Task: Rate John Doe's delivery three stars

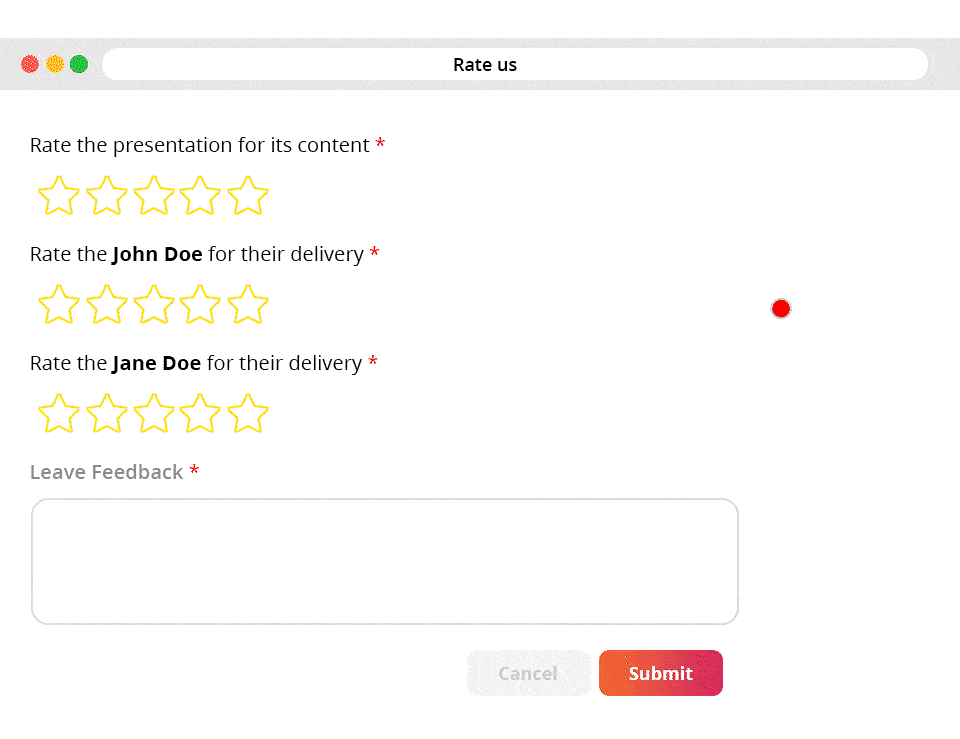Action: tap(154, 305)
